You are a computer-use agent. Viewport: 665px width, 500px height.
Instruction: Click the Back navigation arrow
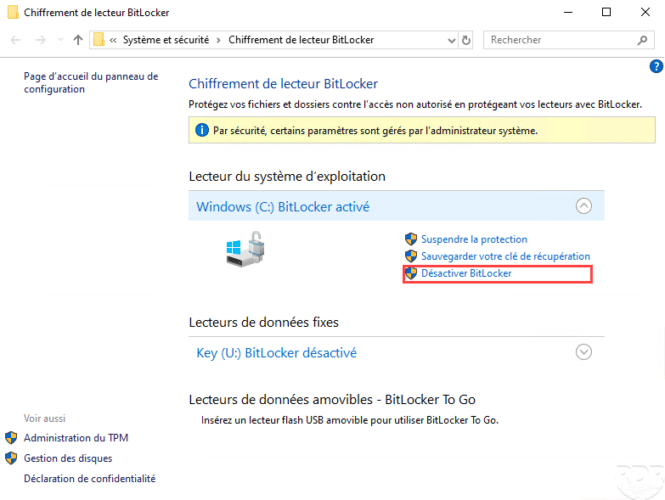click(x=16, y=40)
